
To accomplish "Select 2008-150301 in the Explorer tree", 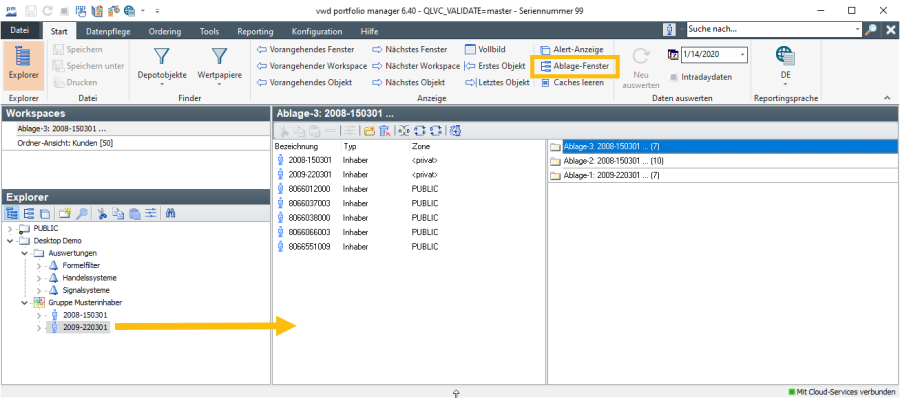I will tap(85, 315).
